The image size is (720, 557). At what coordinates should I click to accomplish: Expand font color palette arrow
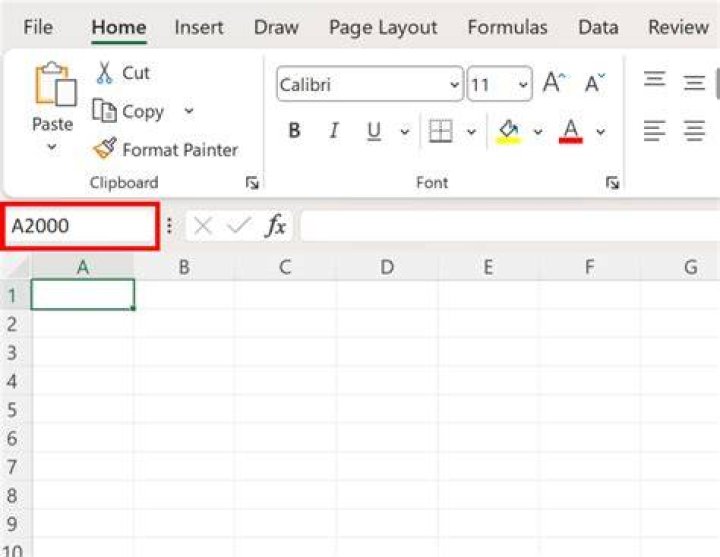[601, 132]
